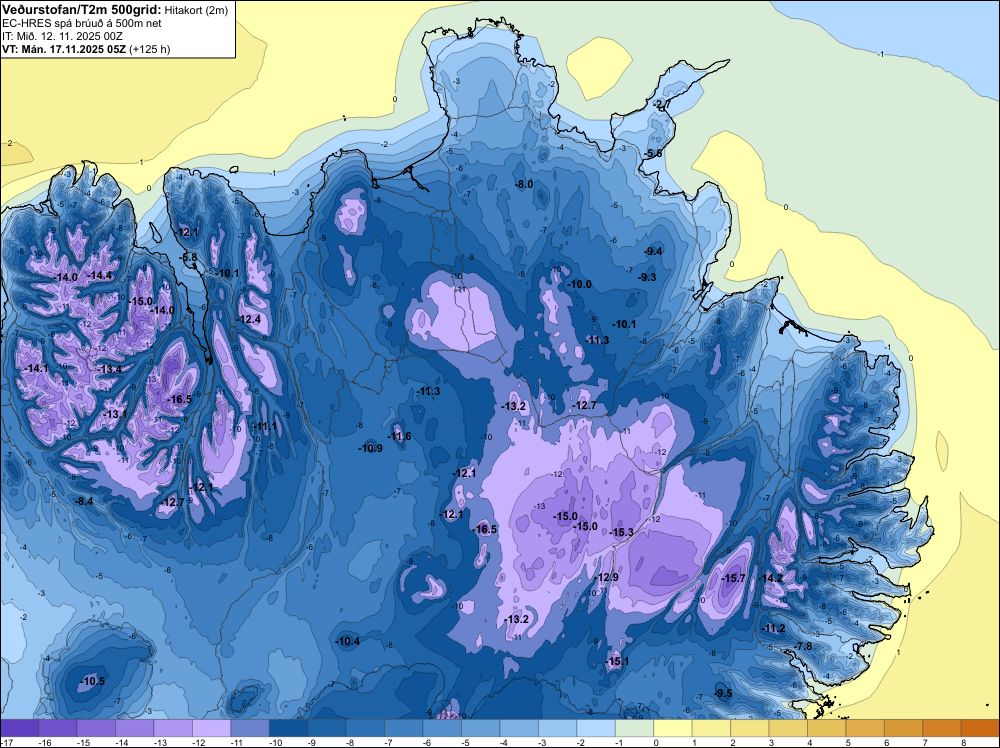Select legend swatch between -2 and -1
The height and width of the screenshot is (748, 1000).
(596, 728)
